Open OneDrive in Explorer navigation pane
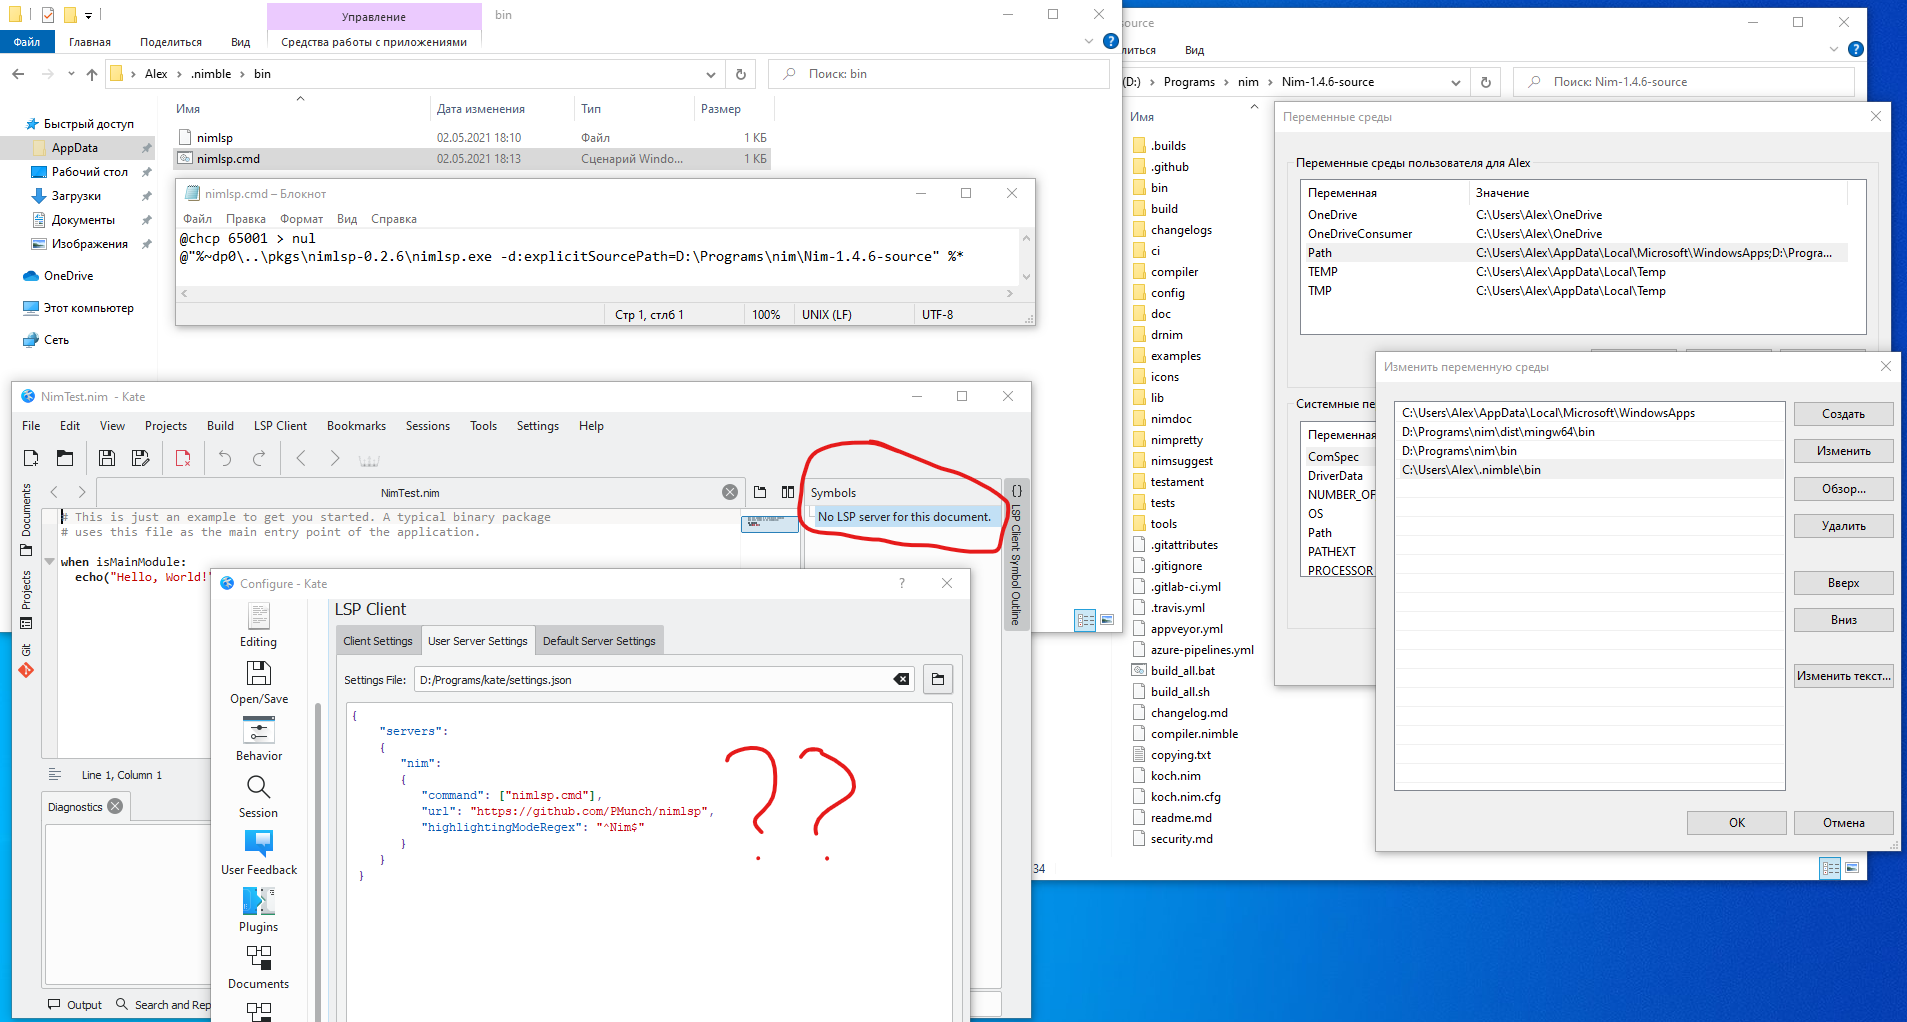The height and width of the screenshot is (1022, 1907). click(68, 276)
